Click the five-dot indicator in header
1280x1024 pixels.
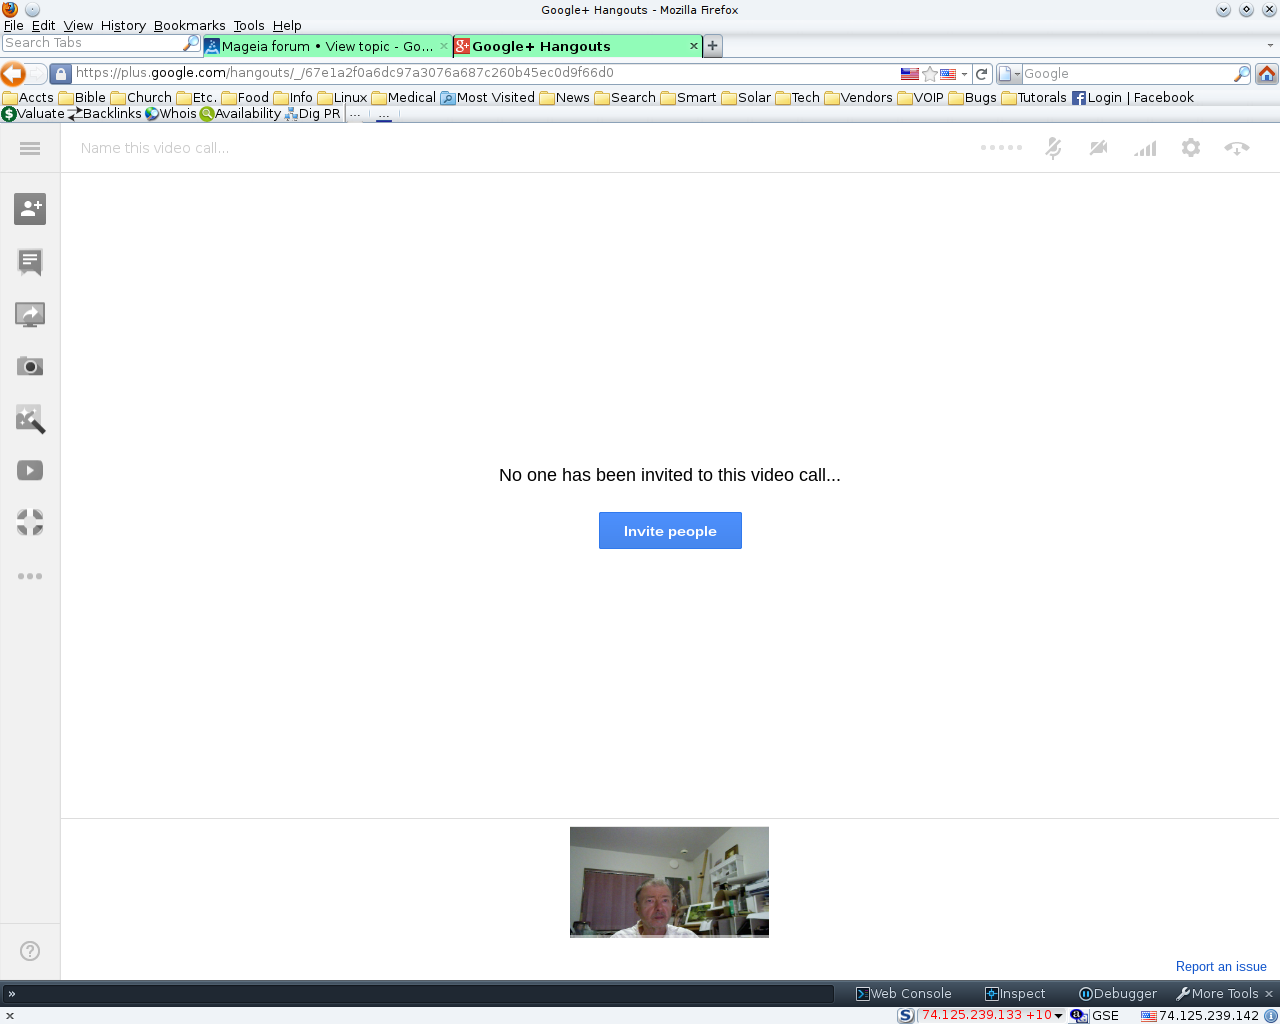[x=1001, y=147]
